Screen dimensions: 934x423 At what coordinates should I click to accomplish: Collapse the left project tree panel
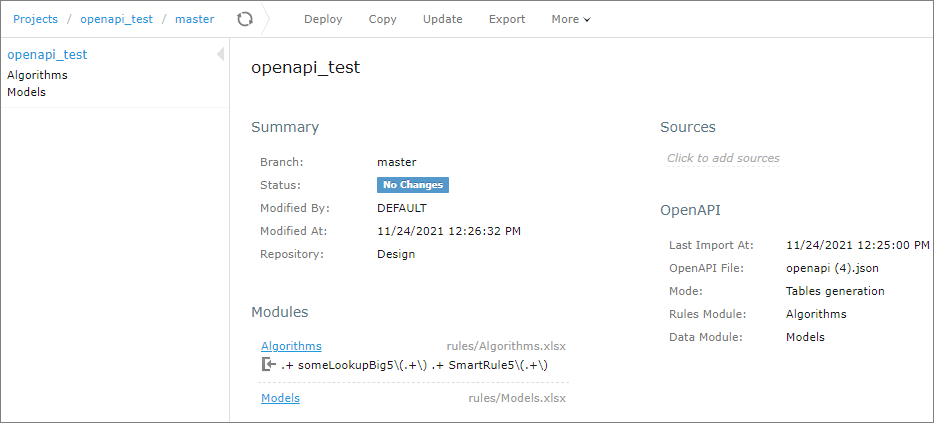pyautogui.click(x=220, y=55)
